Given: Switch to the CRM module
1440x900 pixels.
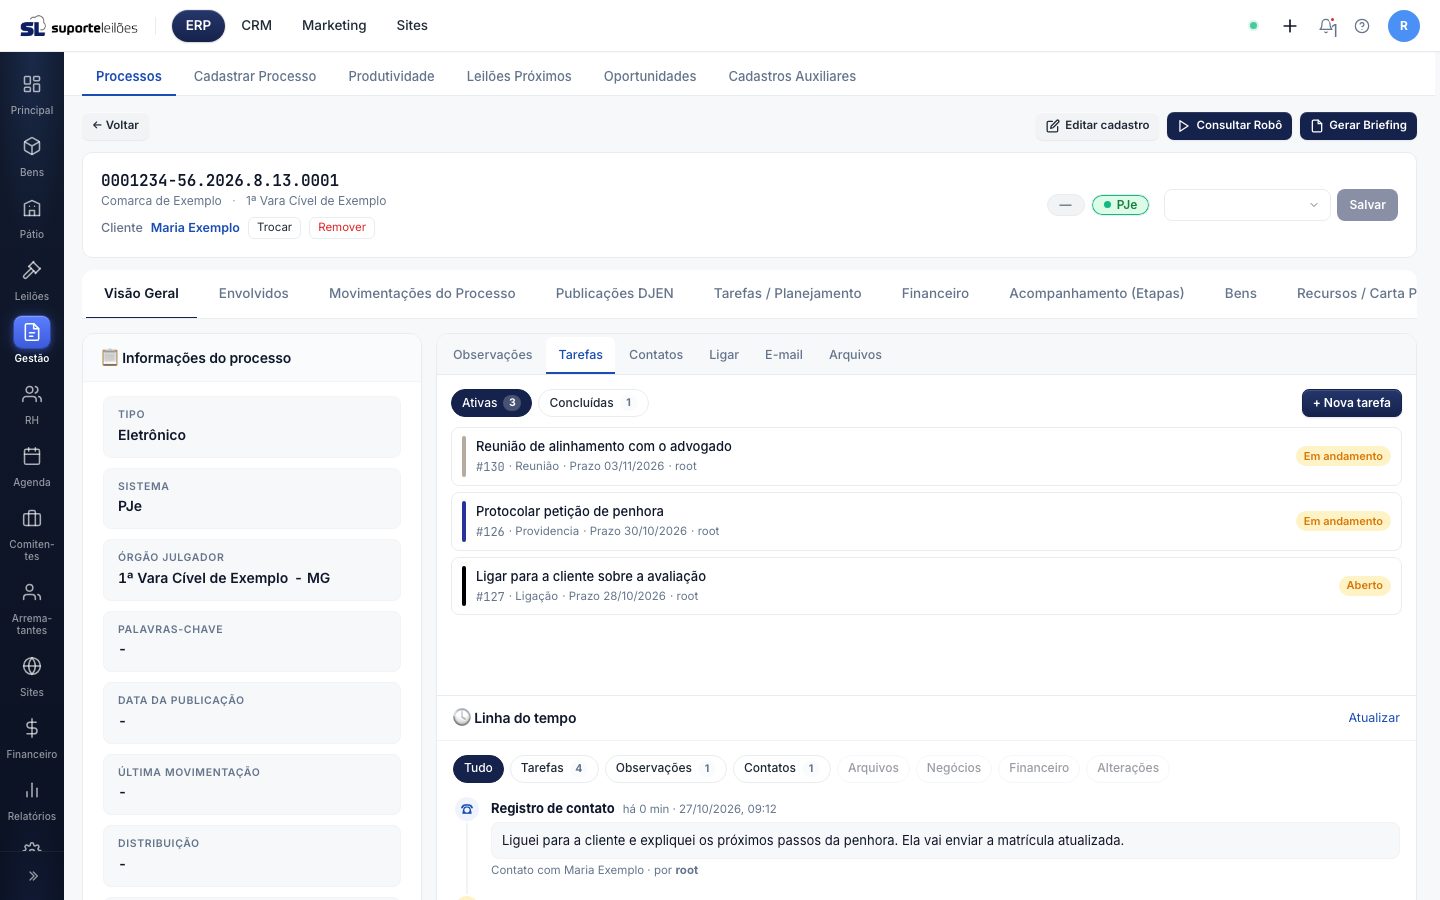Looking at the screenshot, I should 257,26.
